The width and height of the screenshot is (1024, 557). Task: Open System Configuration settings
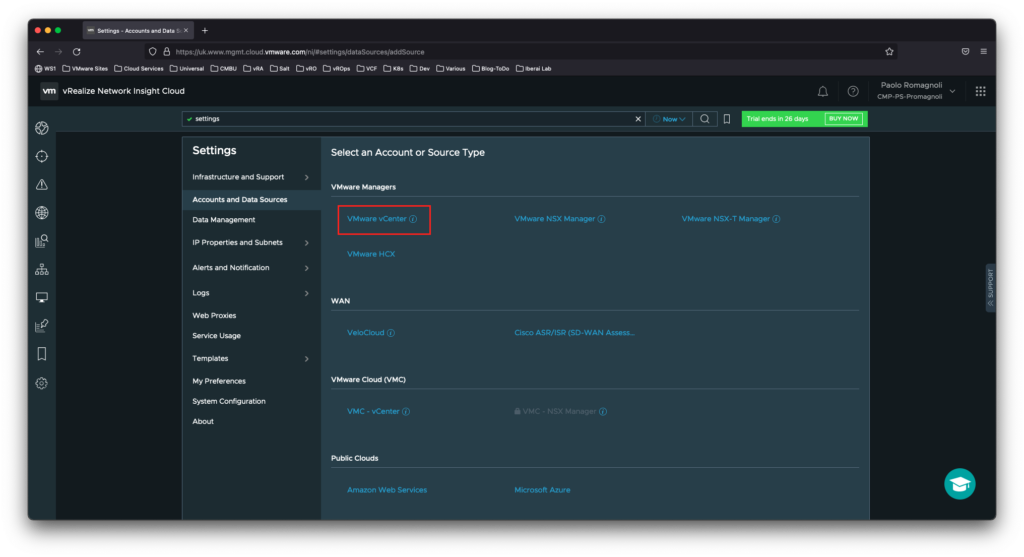(x=229, y=402)
